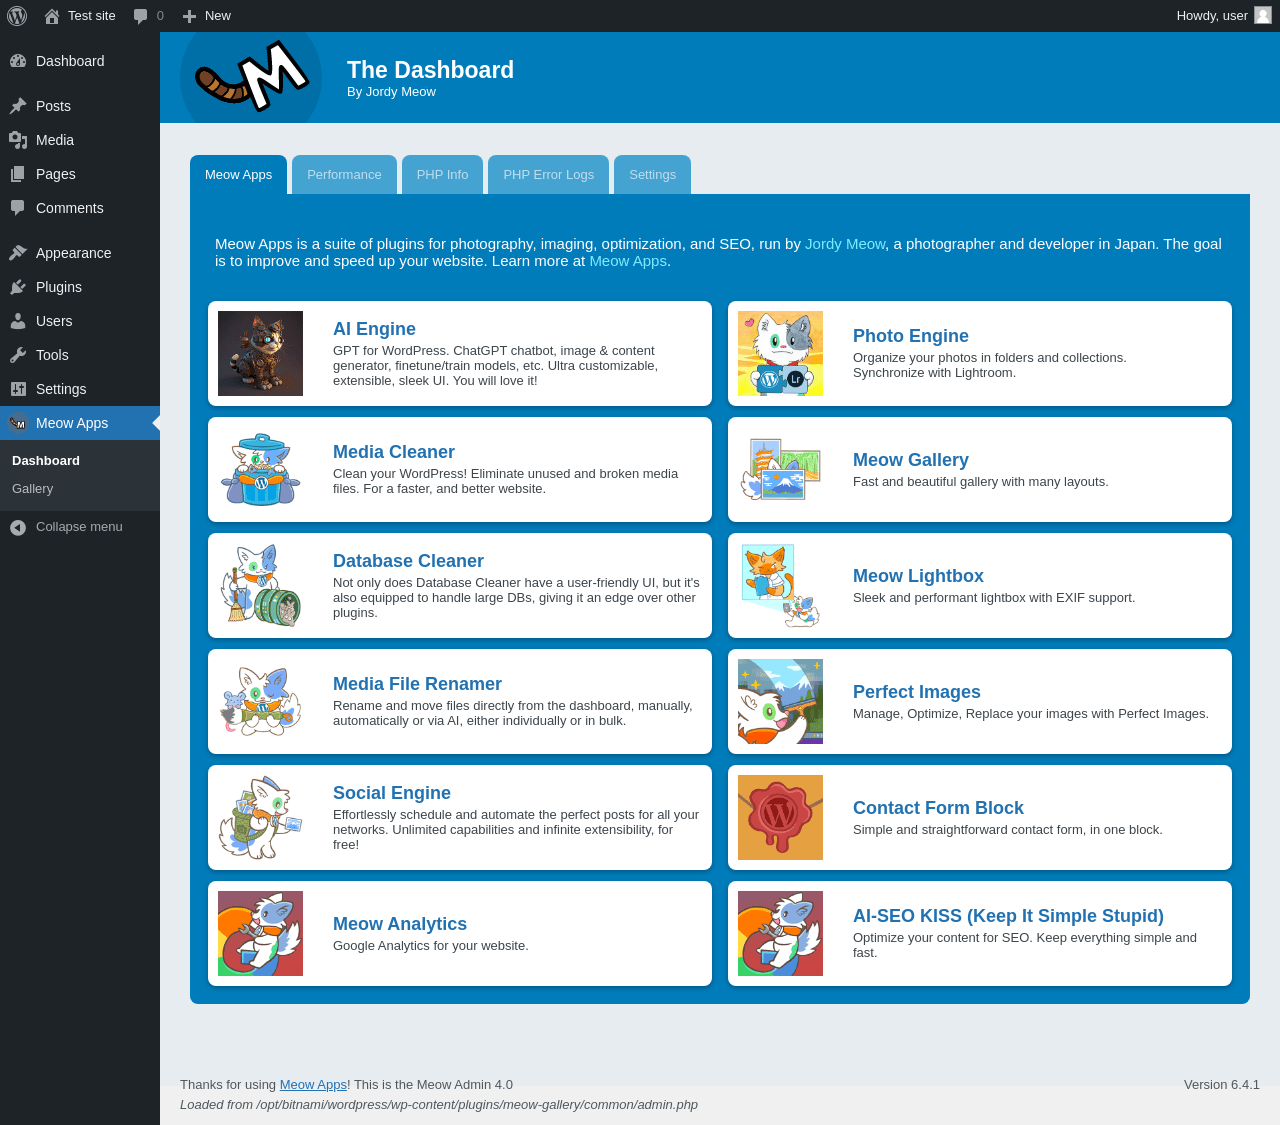Click the Jordy Meow link in description
The width and height of the screenshot is (1280, 1125).
pyautogui.click(x=845, y=244)
